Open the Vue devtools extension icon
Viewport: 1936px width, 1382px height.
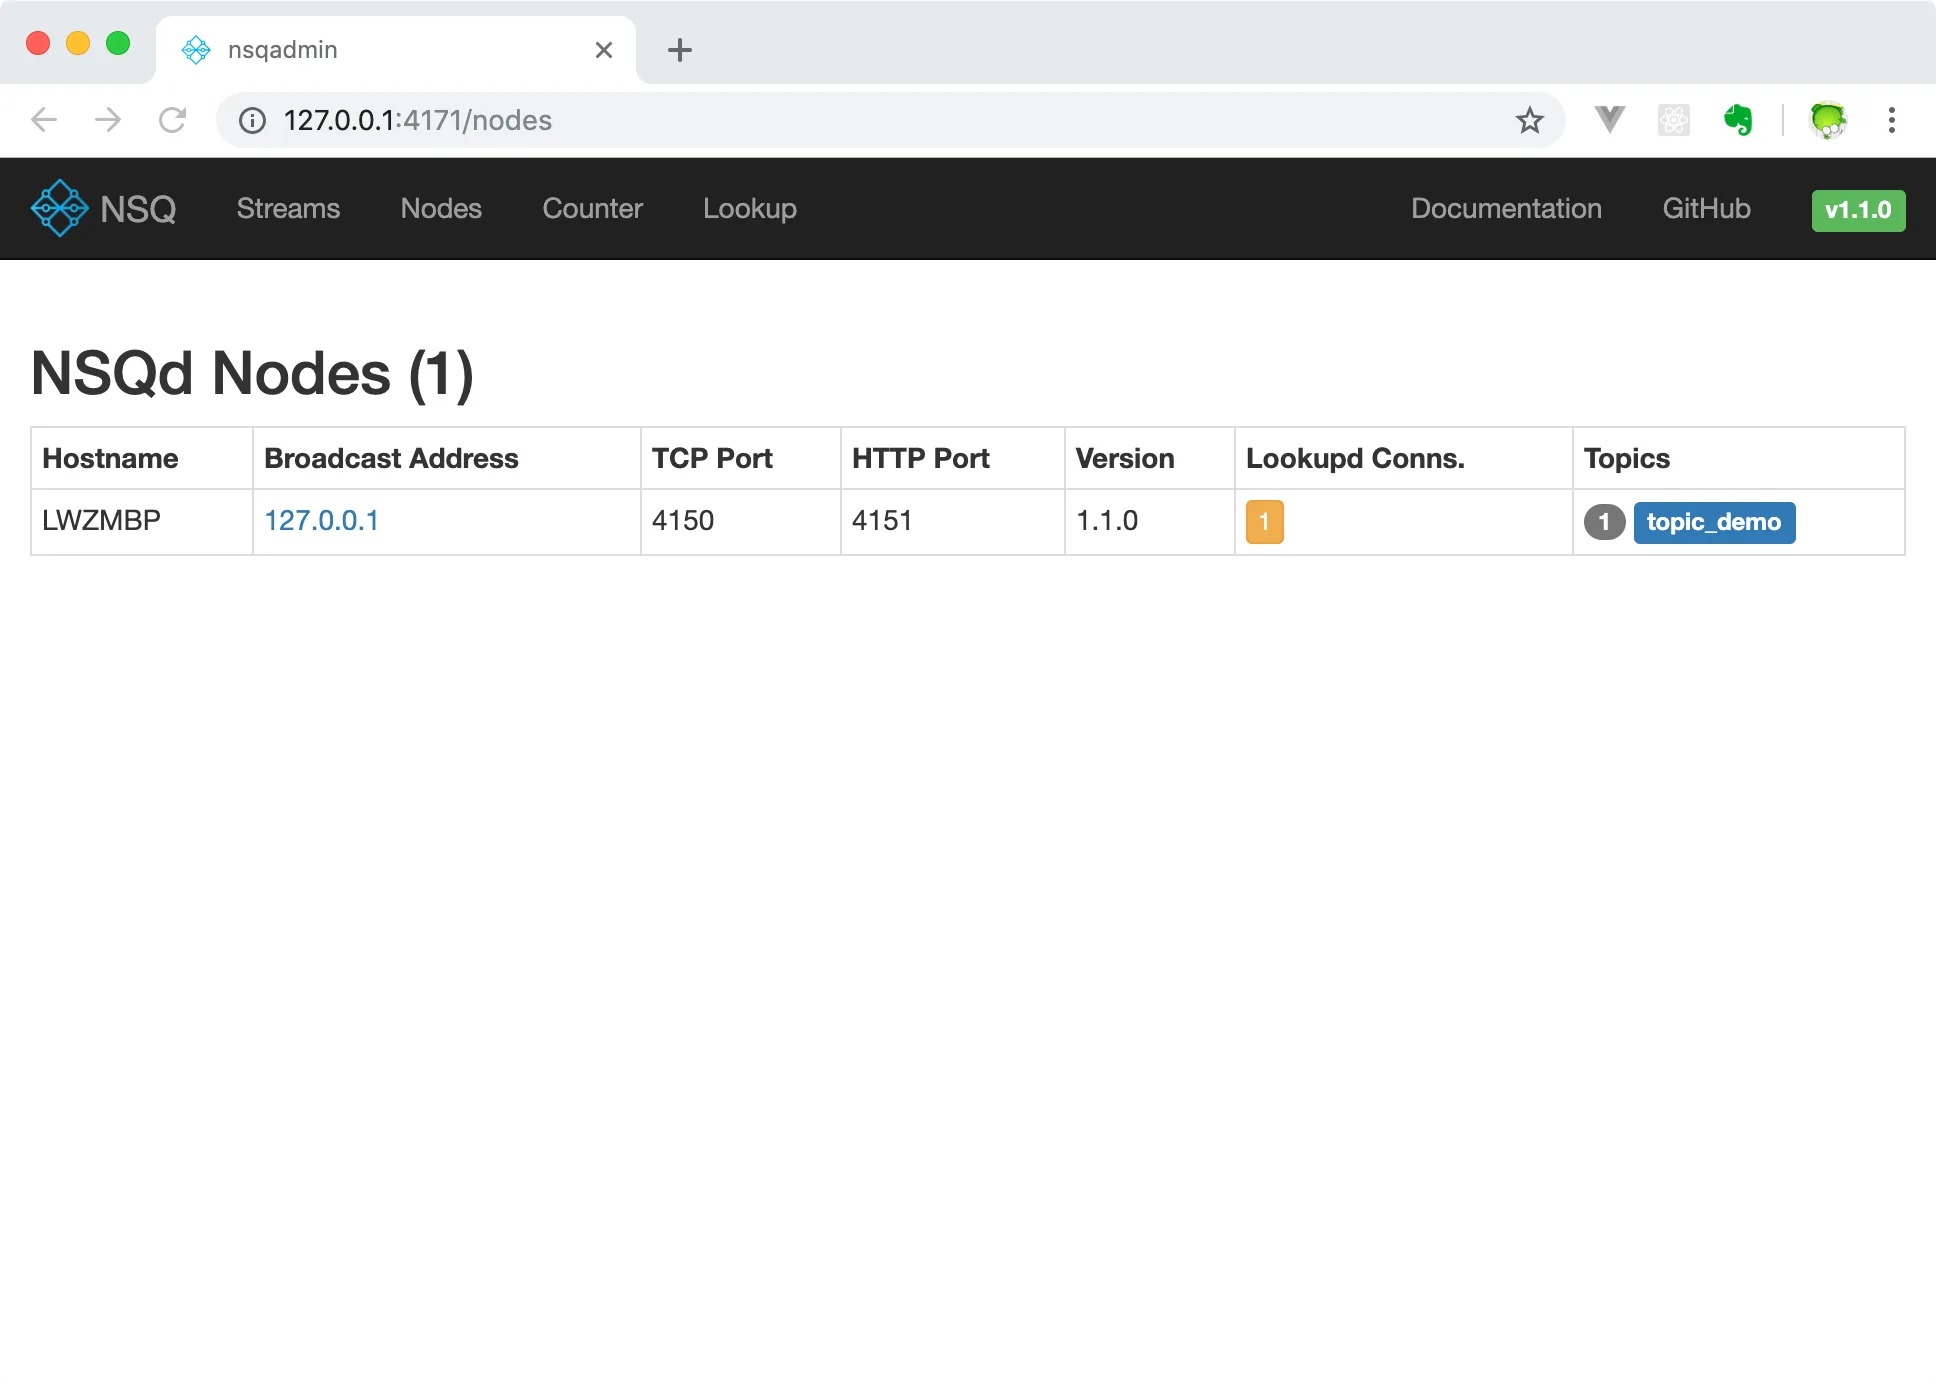[x=1609, y=120]
